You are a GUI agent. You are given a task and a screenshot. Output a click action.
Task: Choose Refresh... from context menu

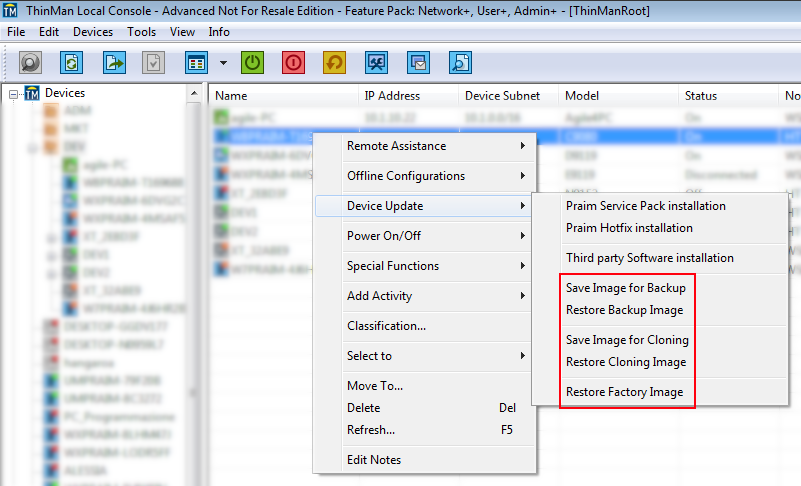pyautogui.click(x=426, y=430)
